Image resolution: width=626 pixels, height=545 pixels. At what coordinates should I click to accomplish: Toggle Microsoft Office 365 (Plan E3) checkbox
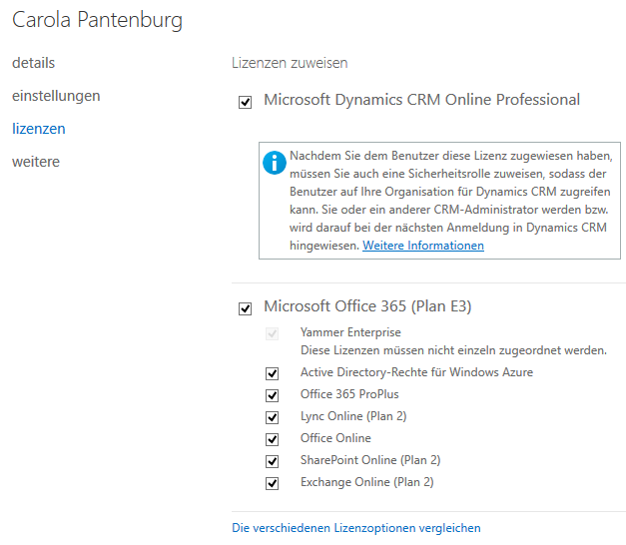[245, 309]
